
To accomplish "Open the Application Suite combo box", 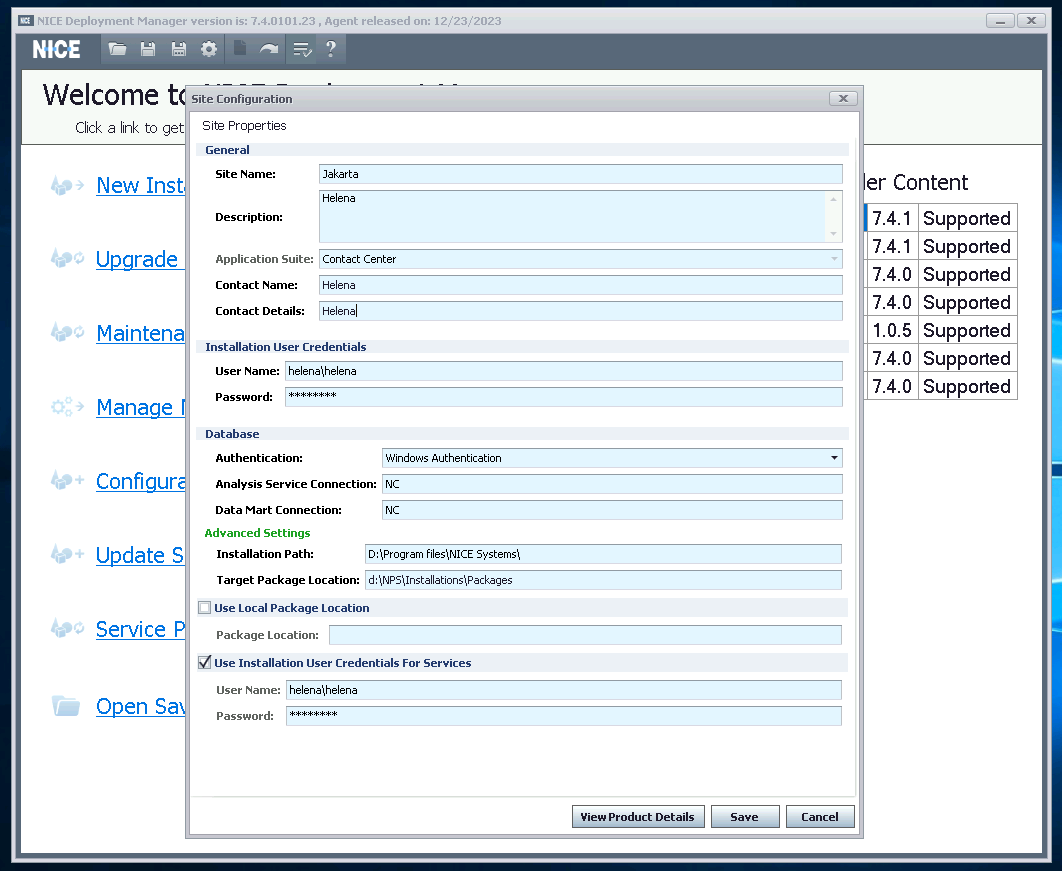I will click(x=834, y=259).
